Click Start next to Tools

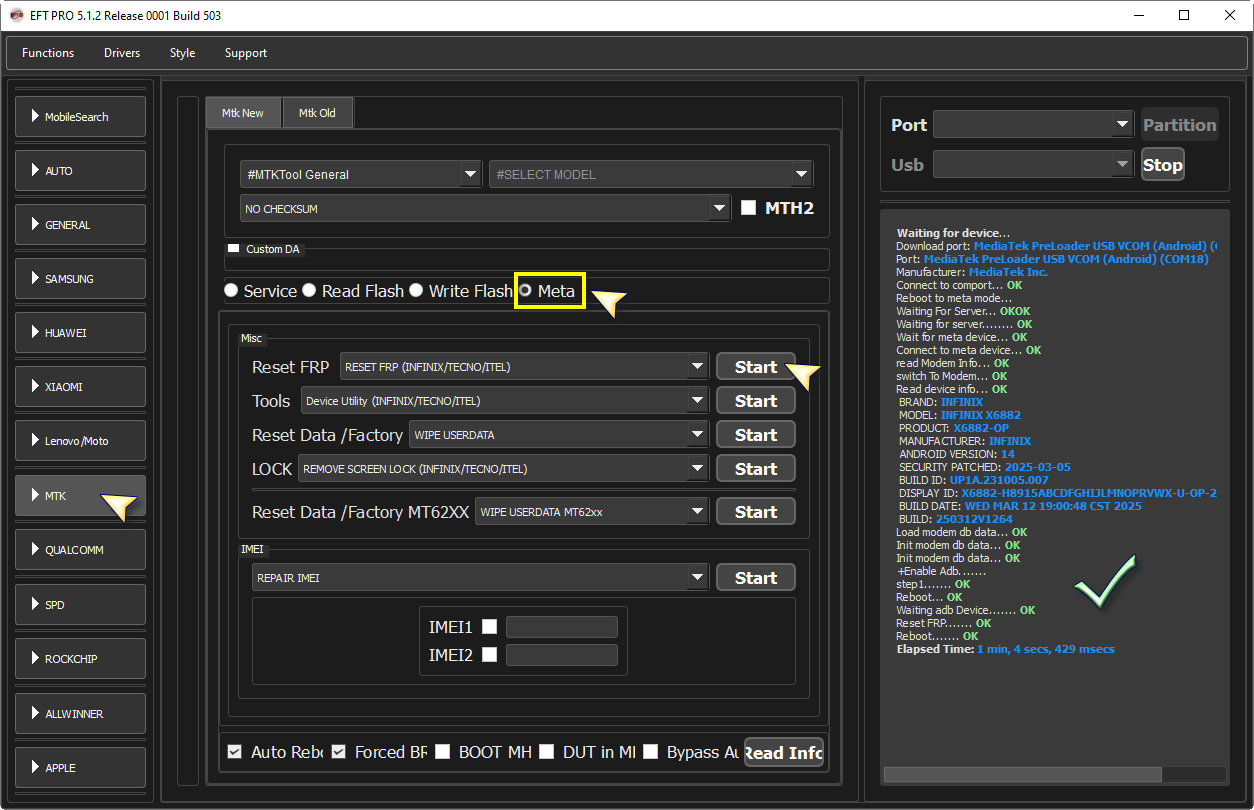point(756,401)
